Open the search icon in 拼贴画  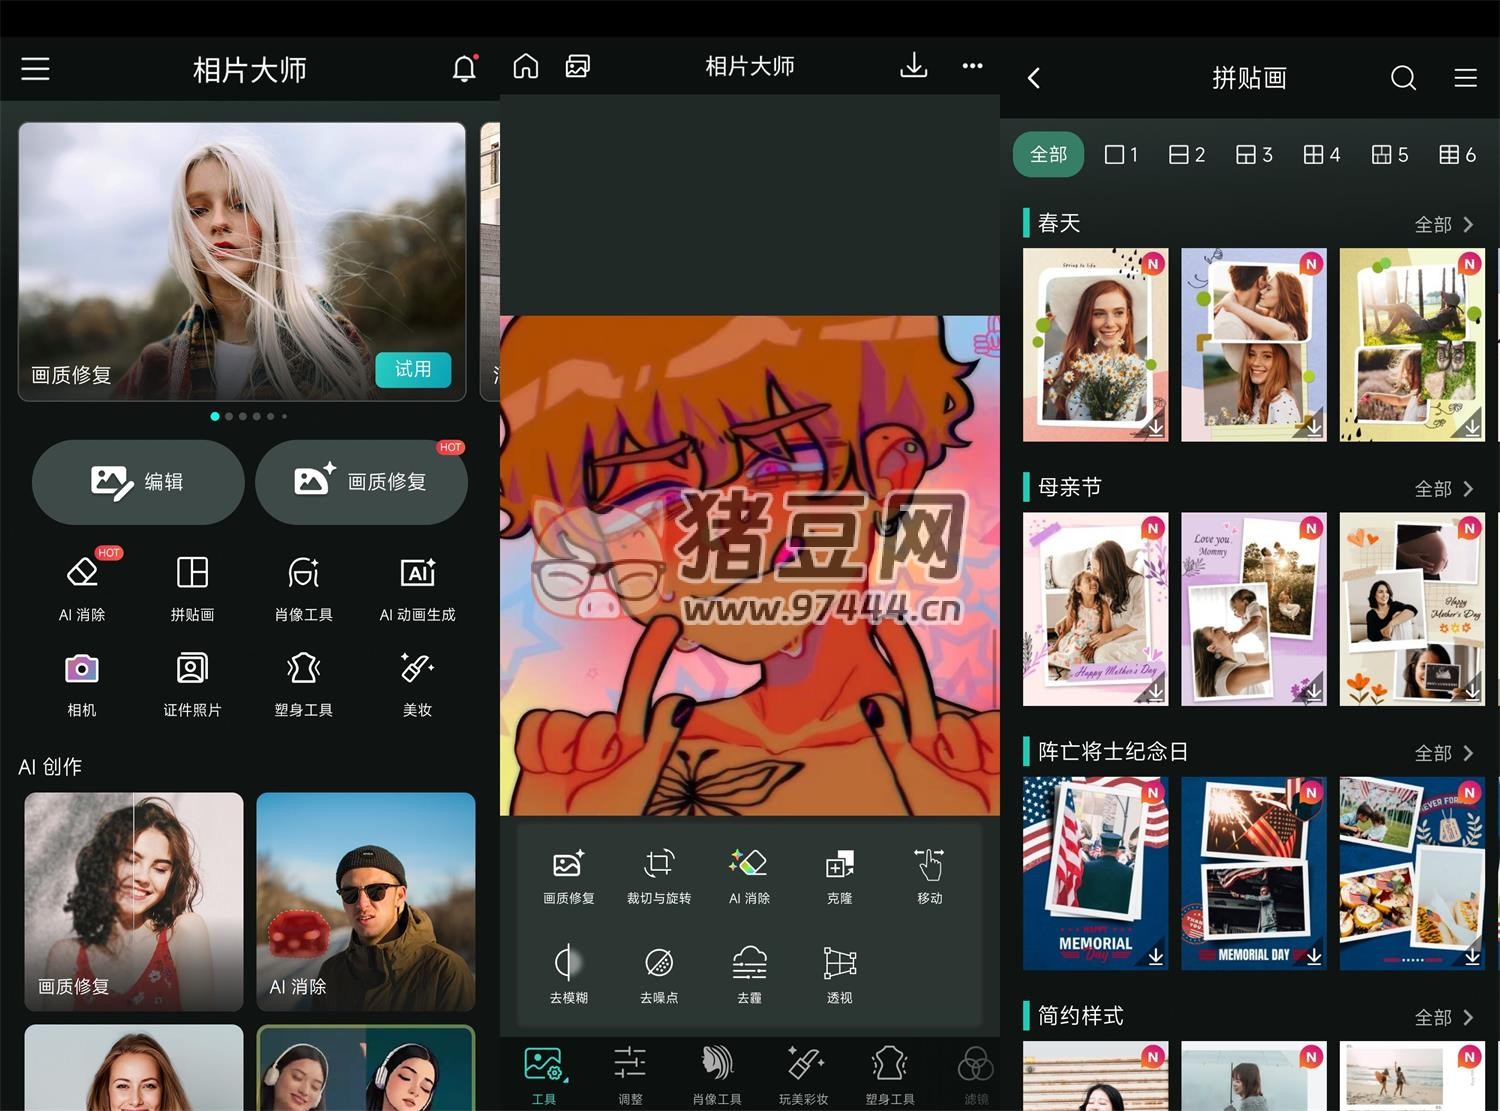point(1403,78)
